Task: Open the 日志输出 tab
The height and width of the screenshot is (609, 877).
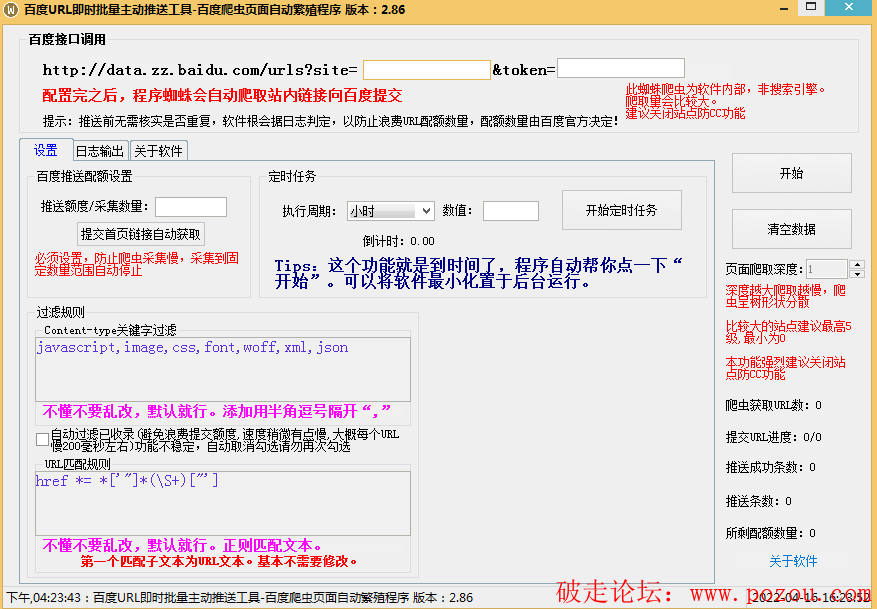Action: 100,151
